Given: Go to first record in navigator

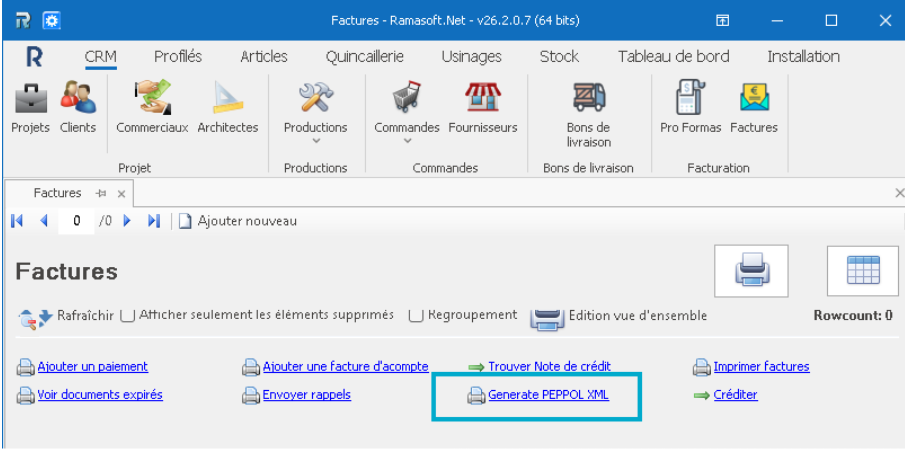Looking at the screenshot, I should 17,221.
